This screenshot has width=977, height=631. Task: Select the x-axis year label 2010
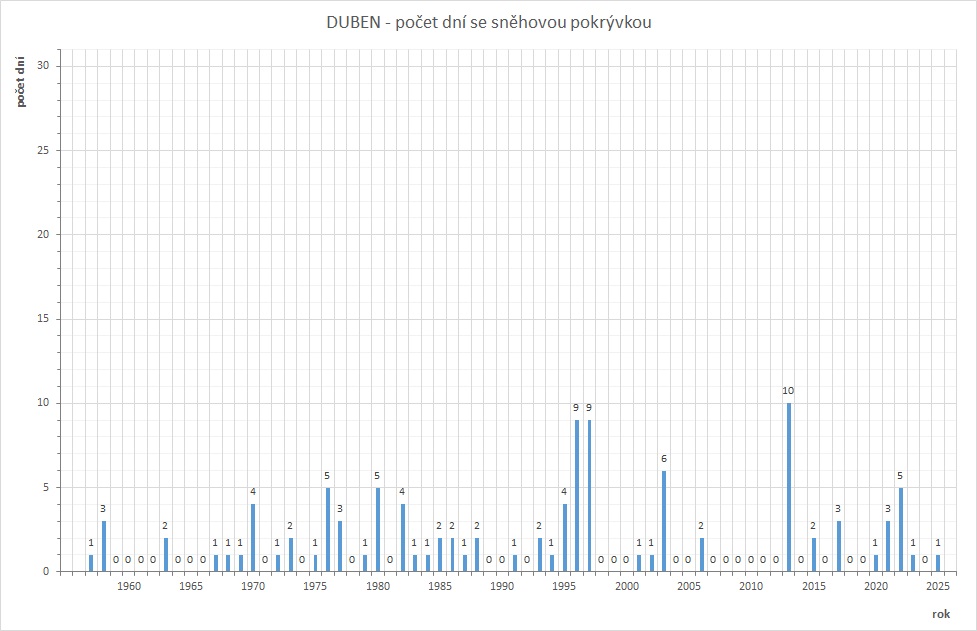[x=751, y=586]
